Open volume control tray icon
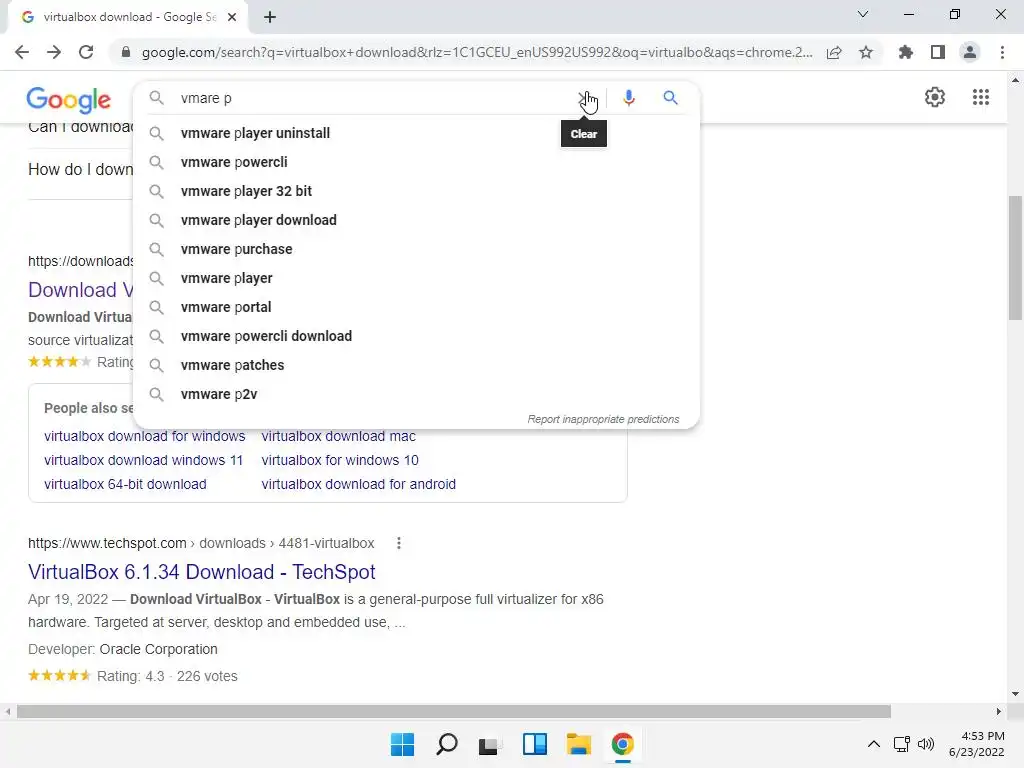The image size is (1024, 768). (x=926, y=744)
